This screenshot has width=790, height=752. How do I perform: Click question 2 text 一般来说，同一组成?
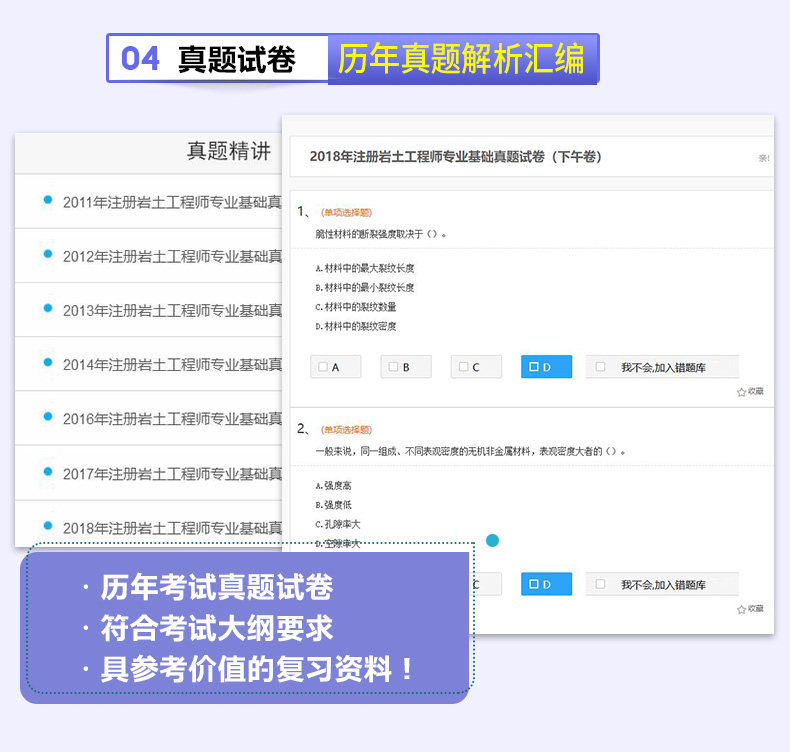(x=356, y=451)
